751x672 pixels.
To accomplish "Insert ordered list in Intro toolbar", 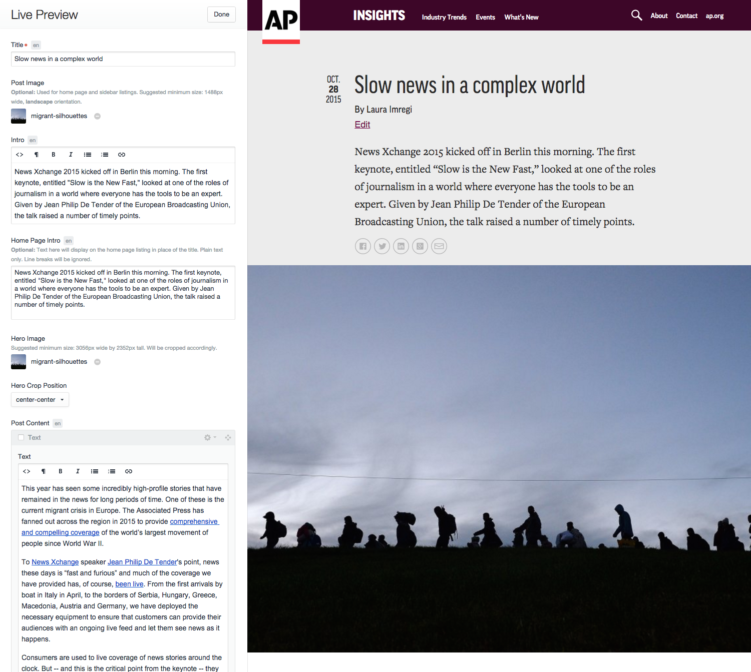I will 104,155.
